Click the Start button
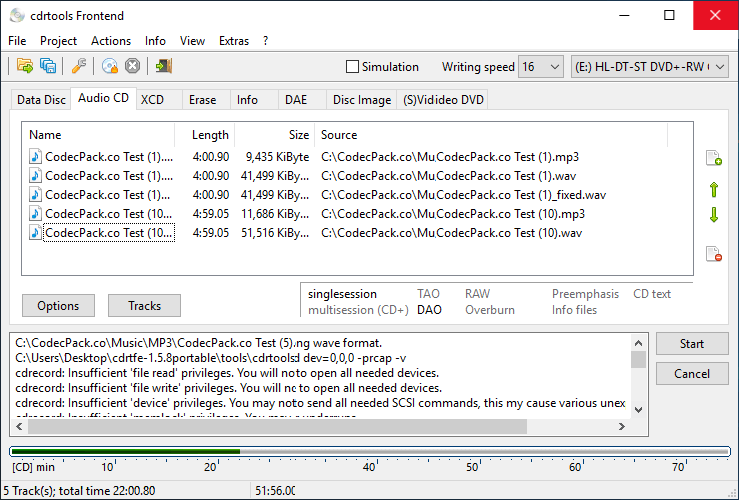The width and height of the screenshot is (739, 500). 692,344
